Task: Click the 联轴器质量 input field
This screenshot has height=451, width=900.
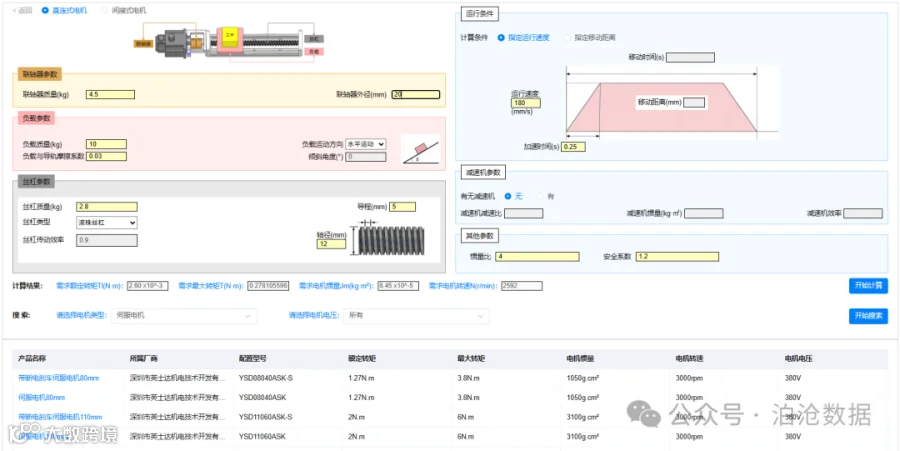Action: (x=111, y=95)
